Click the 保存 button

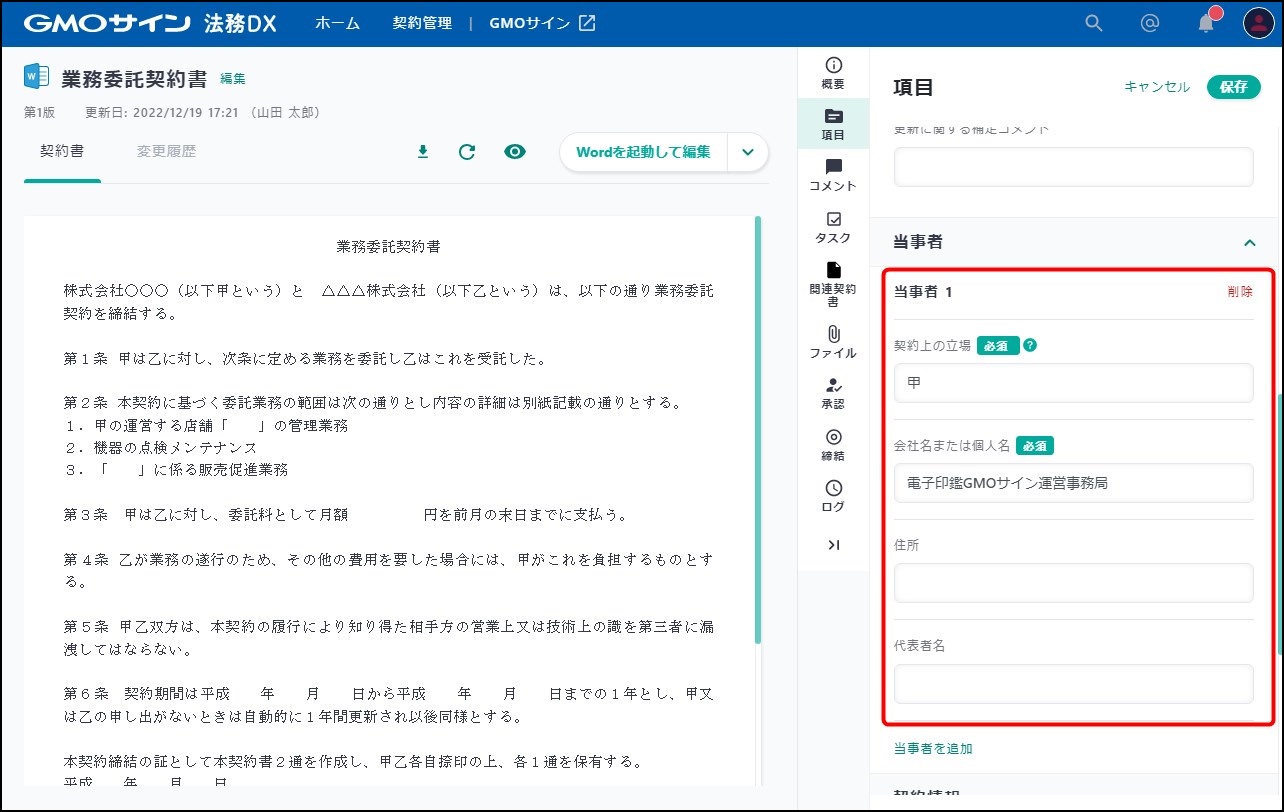tap(1233, 87)
